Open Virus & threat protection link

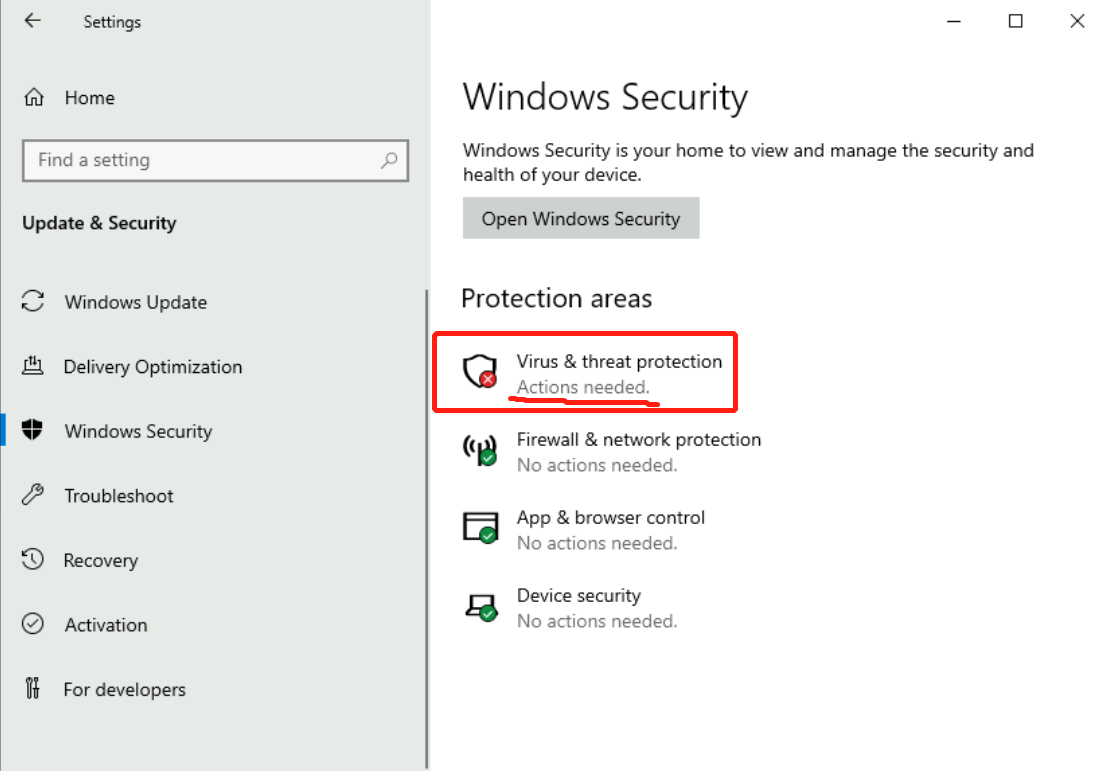[x=618, y=362]
